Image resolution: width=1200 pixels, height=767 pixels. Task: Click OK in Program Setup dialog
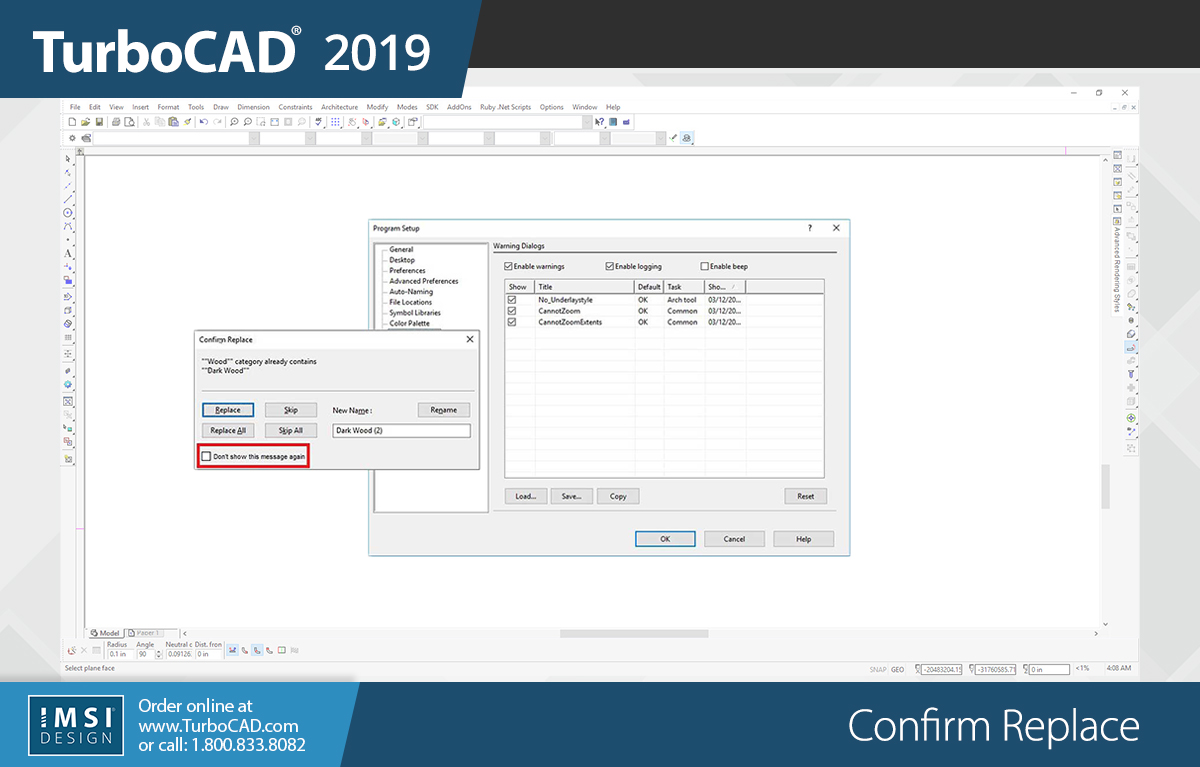[x=665, y=539]
